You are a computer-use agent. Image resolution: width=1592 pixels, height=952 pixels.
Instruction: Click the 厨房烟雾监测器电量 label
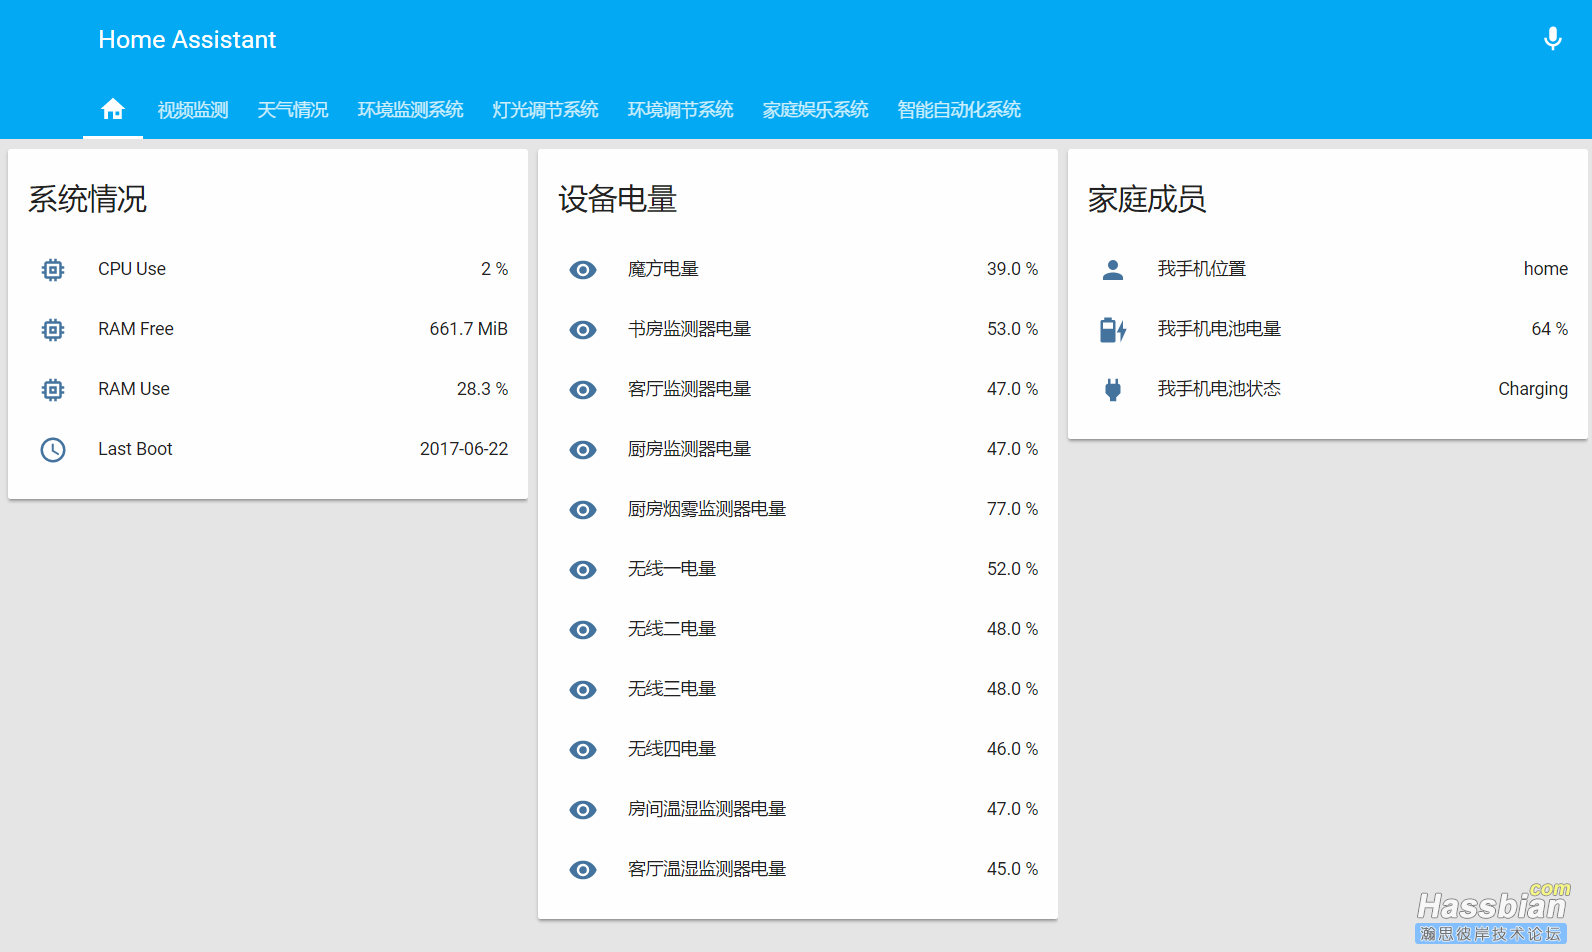(707, 509)
